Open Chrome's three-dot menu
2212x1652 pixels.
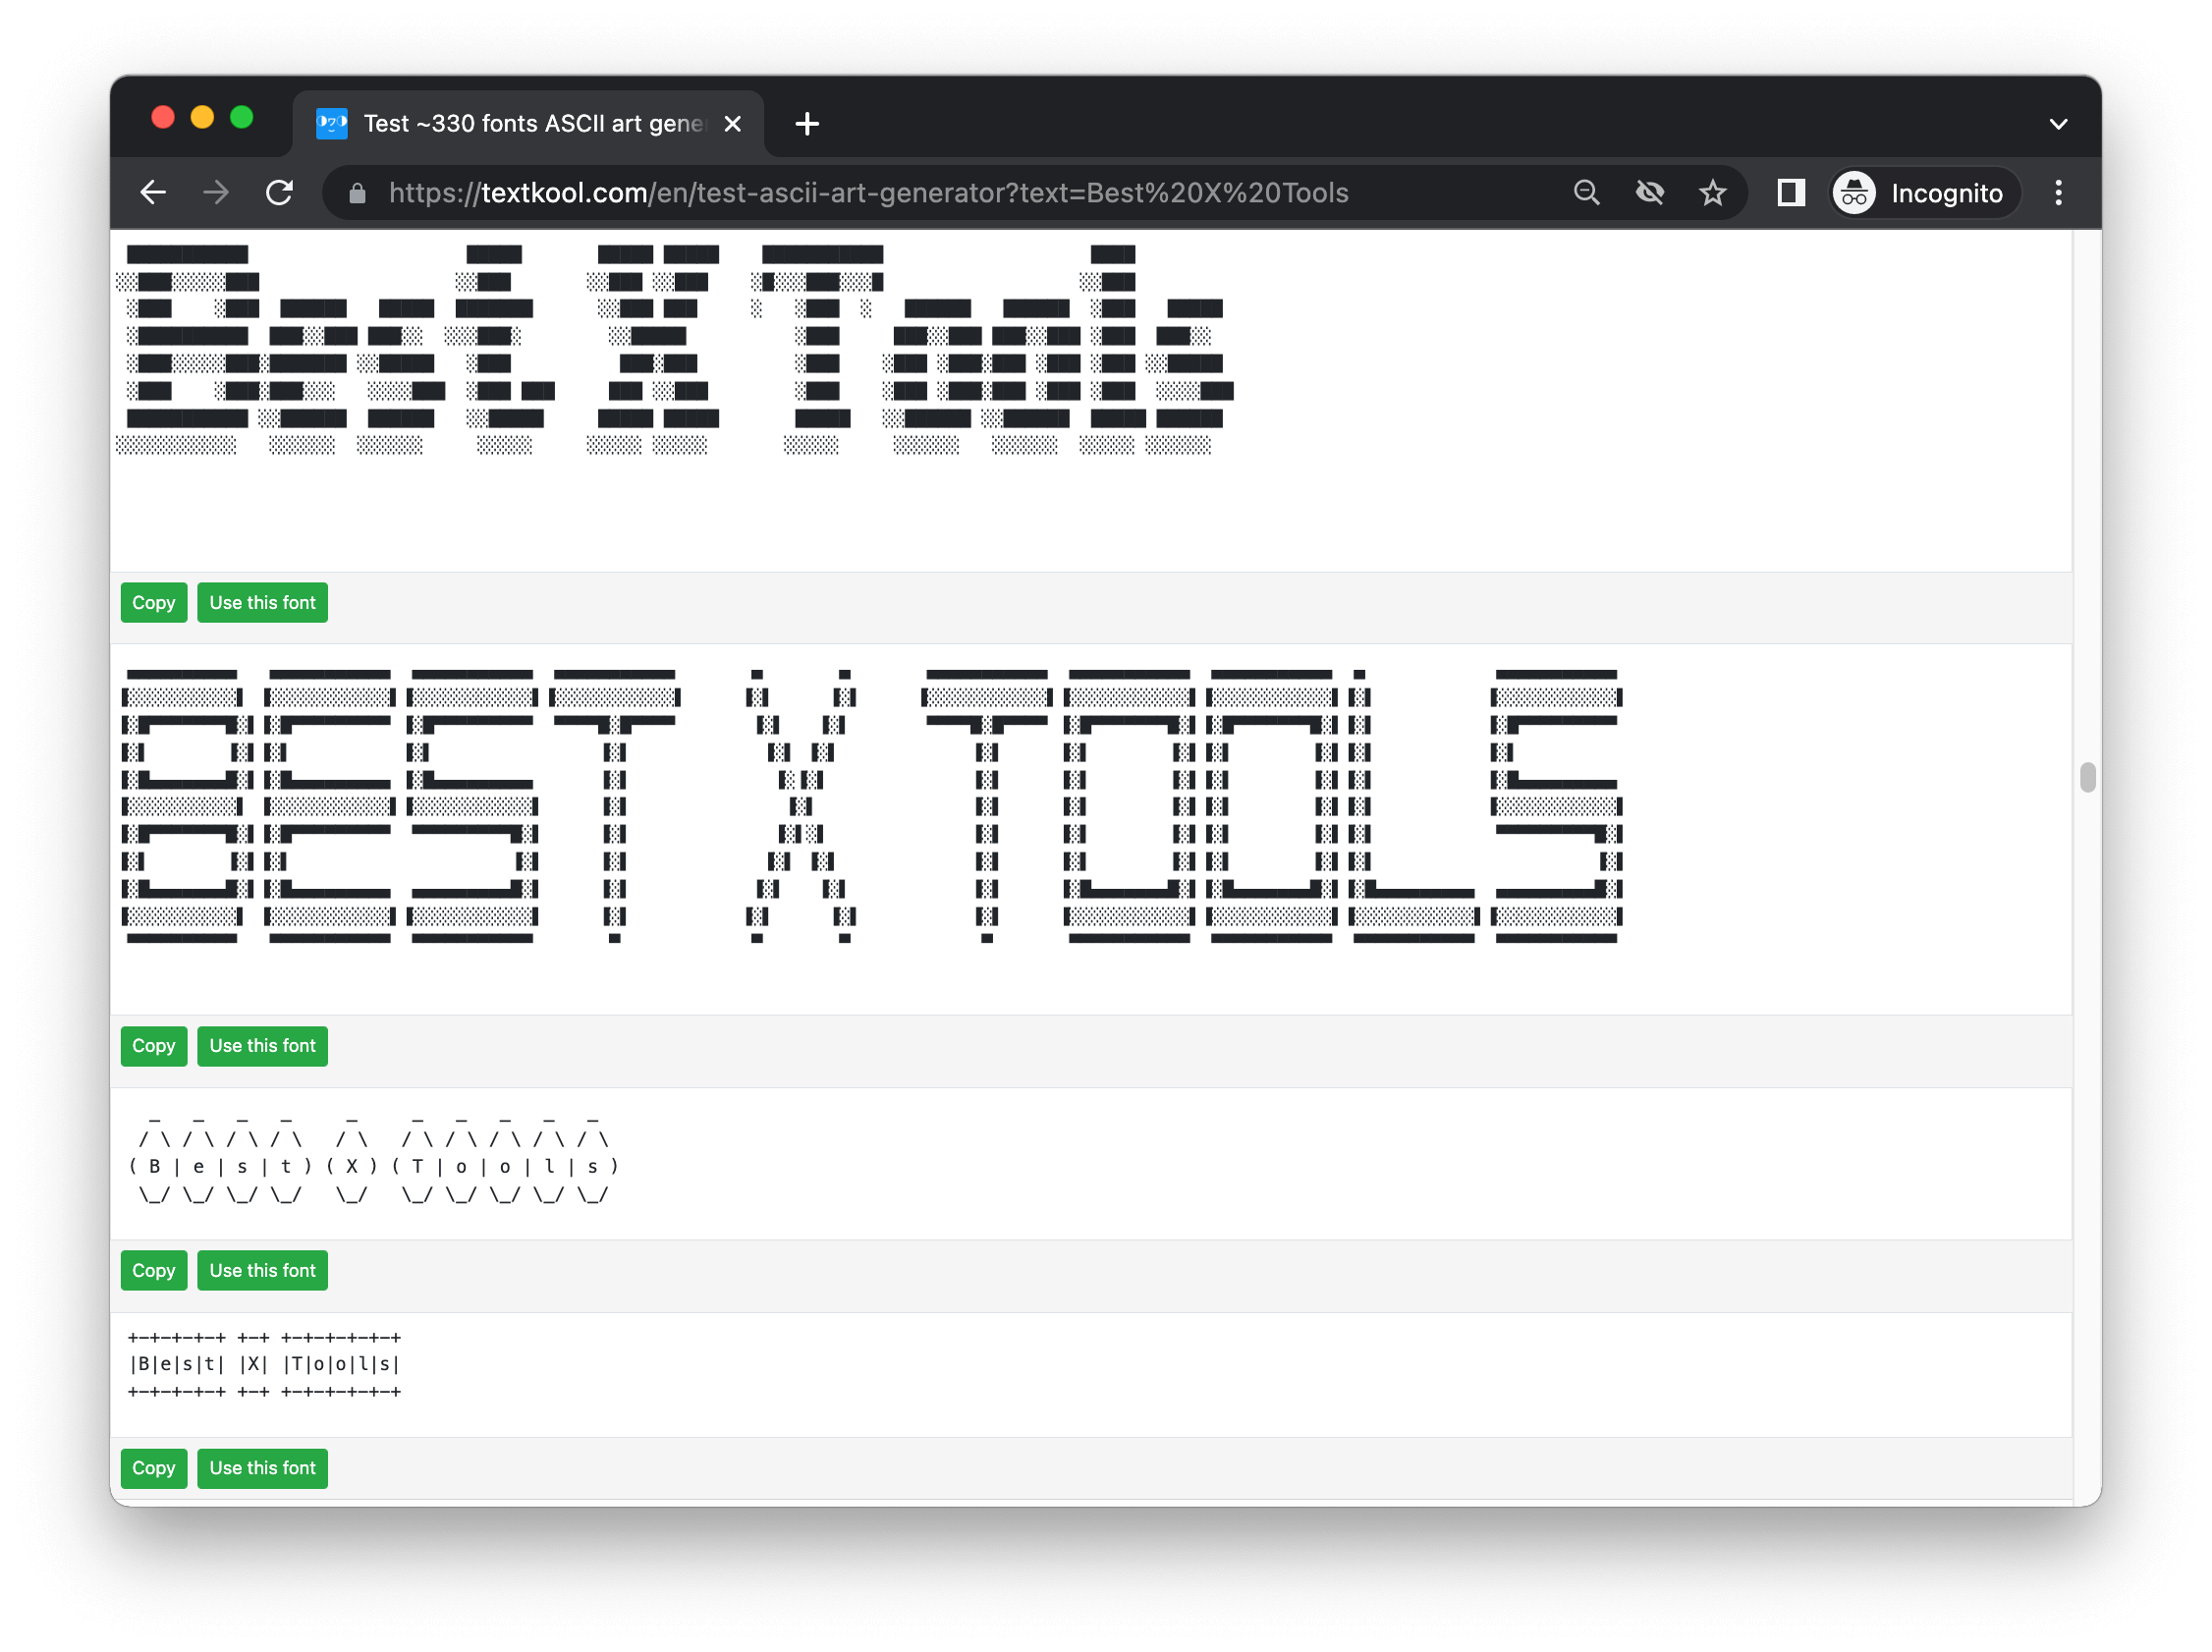click(x=2058, y=193)
